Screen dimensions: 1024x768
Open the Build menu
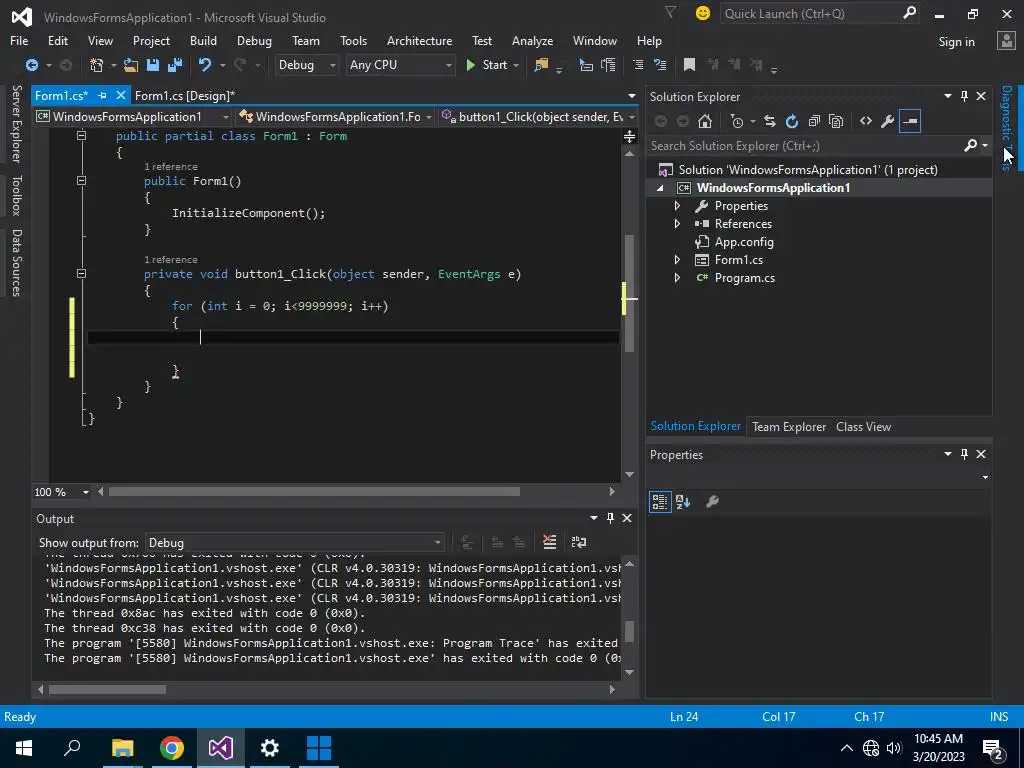point(203,40)
